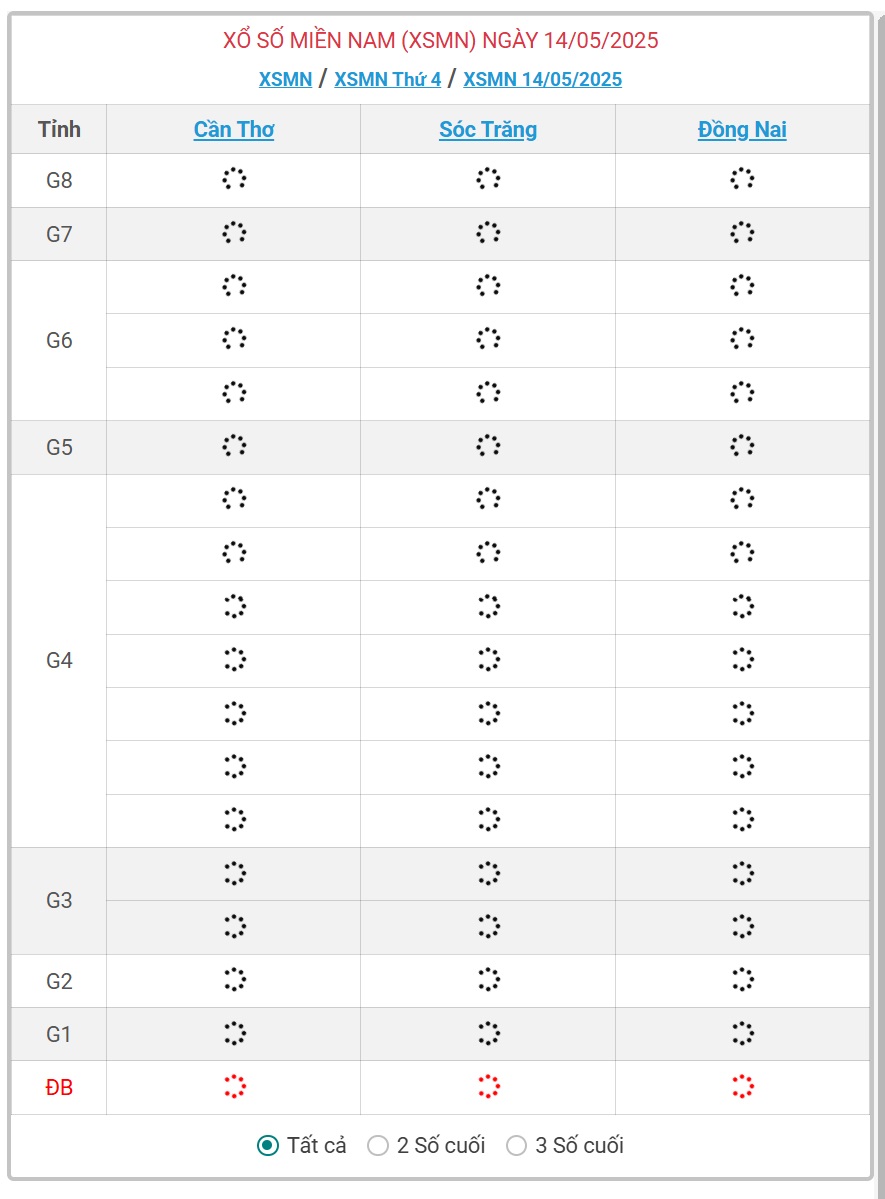The width and height of the screenshot is (885, 1199).
Task: Open the Sóc Trăng province link
Action: coord(488,129)
